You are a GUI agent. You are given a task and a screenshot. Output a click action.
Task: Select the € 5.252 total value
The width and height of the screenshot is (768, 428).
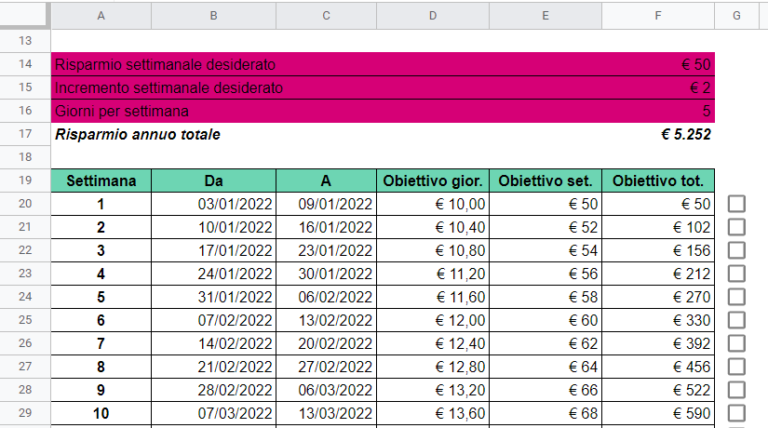point(686,134)
